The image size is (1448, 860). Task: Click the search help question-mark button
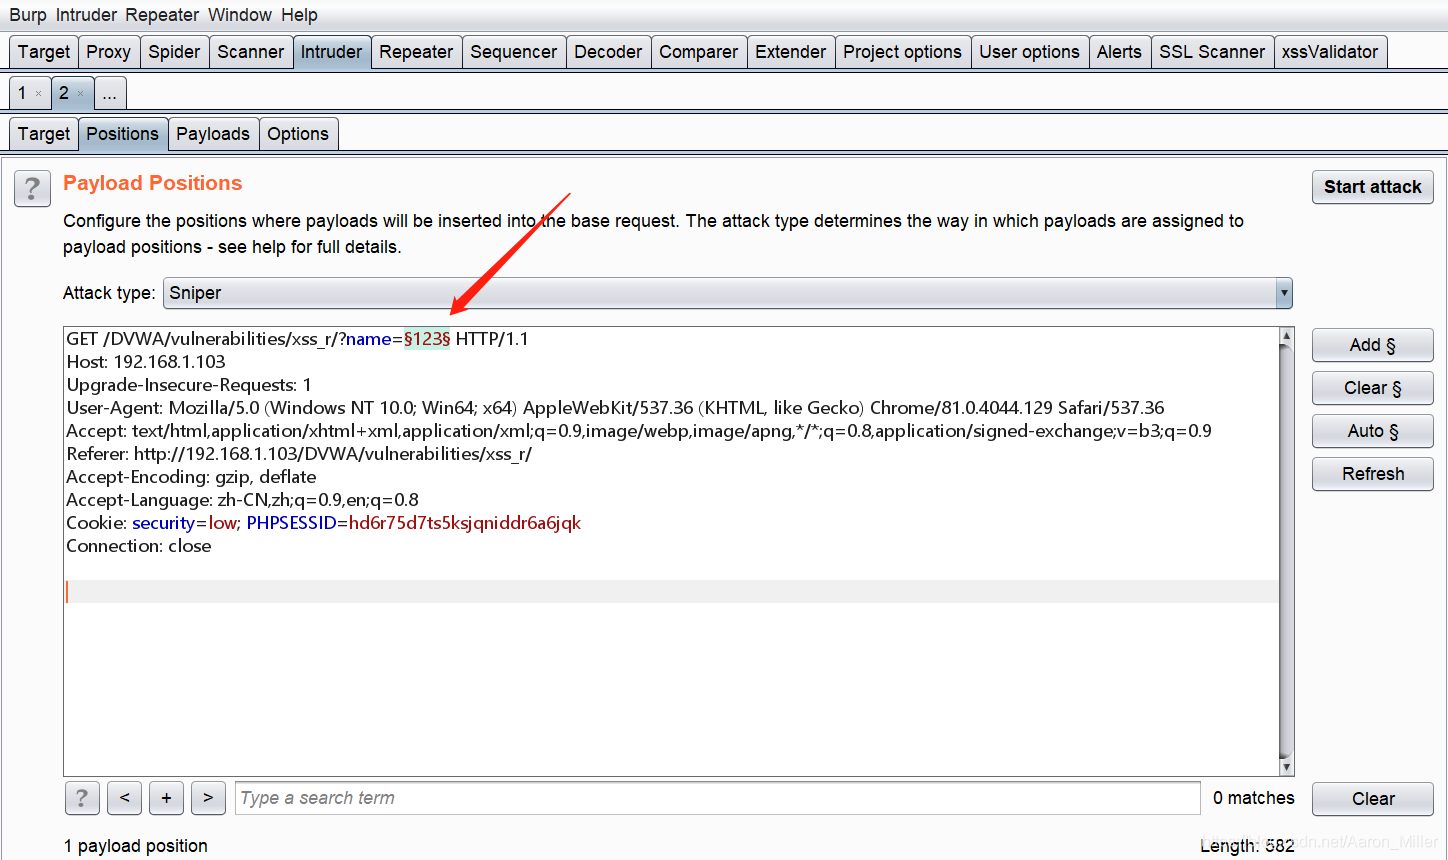(x=82, y=798)
